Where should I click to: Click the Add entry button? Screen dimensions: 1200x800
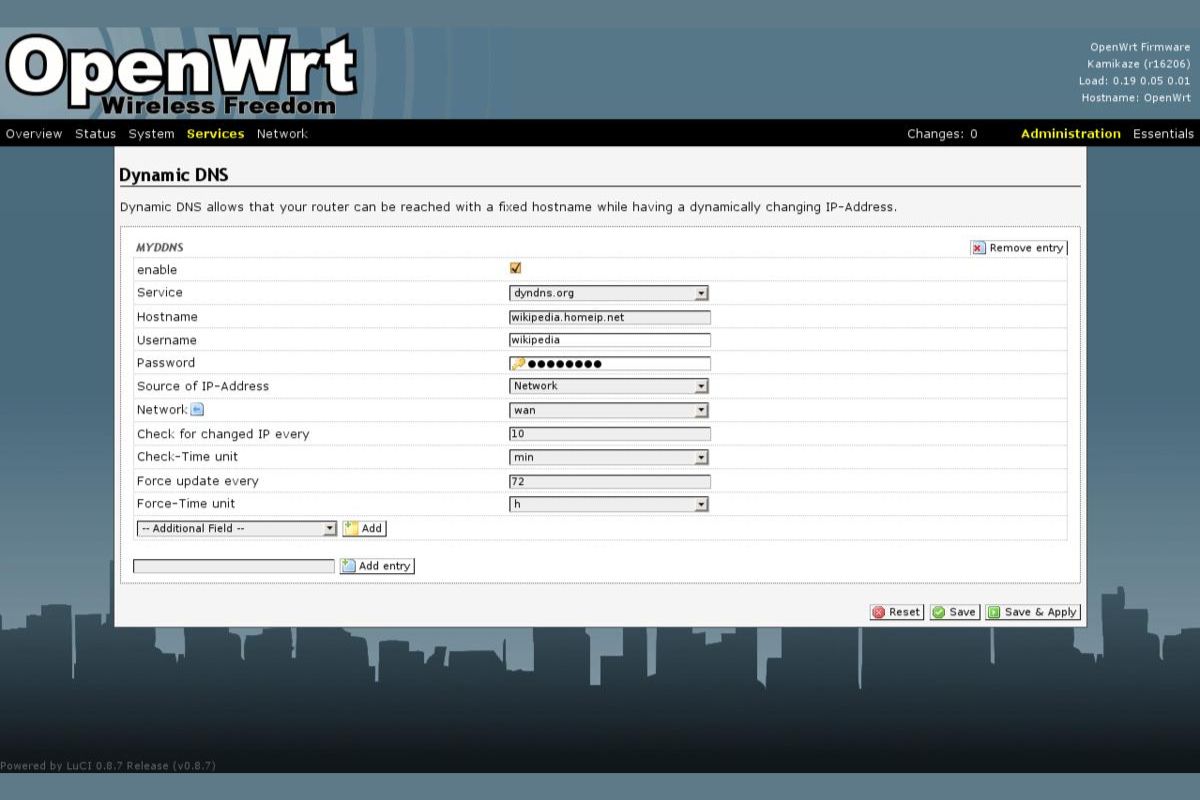(x=377, y=566)
